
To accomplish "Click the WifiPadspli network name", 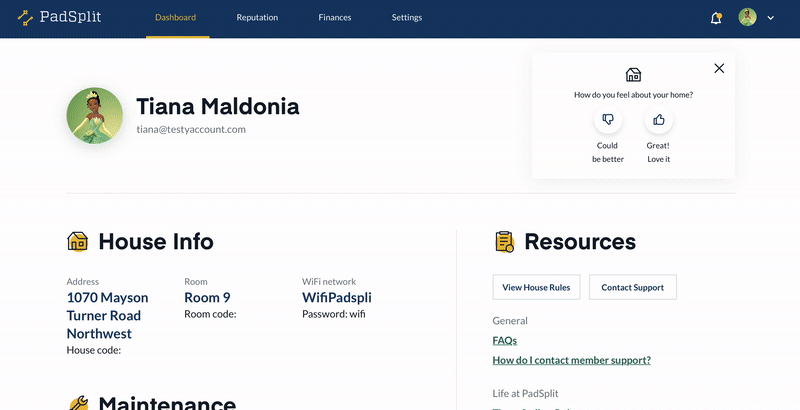I will tap(337, 297).
